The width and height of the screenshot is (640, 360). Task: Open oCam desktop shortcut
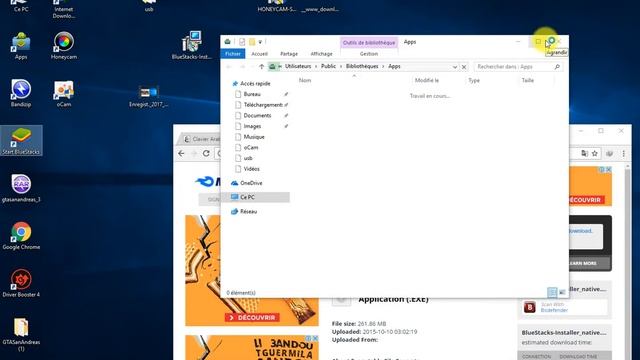click(x=64, y=93)
